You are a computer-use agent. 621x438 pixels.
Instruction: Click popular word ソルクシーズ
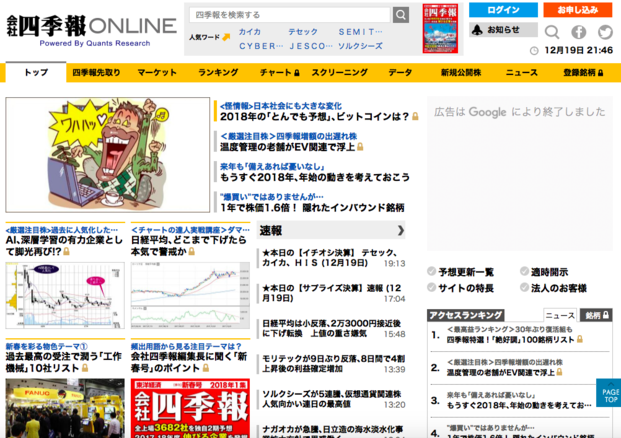(x=360, y=46)
